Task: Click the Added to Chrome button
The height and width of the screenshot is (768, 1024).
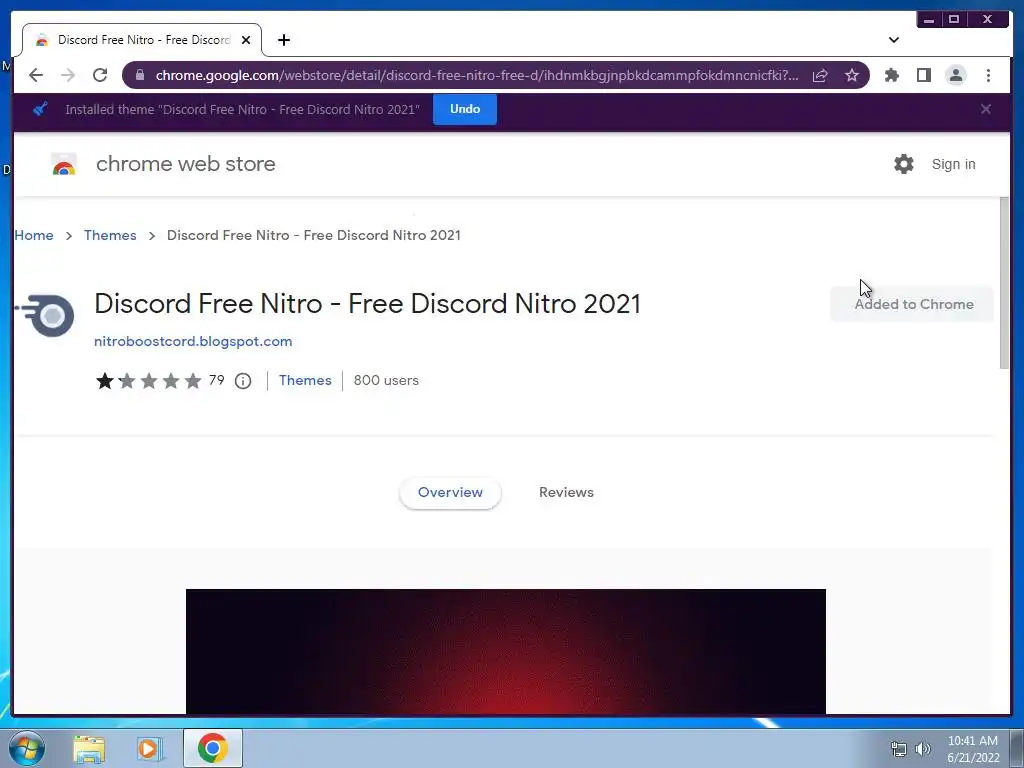Action: click(x=912, y=304)
